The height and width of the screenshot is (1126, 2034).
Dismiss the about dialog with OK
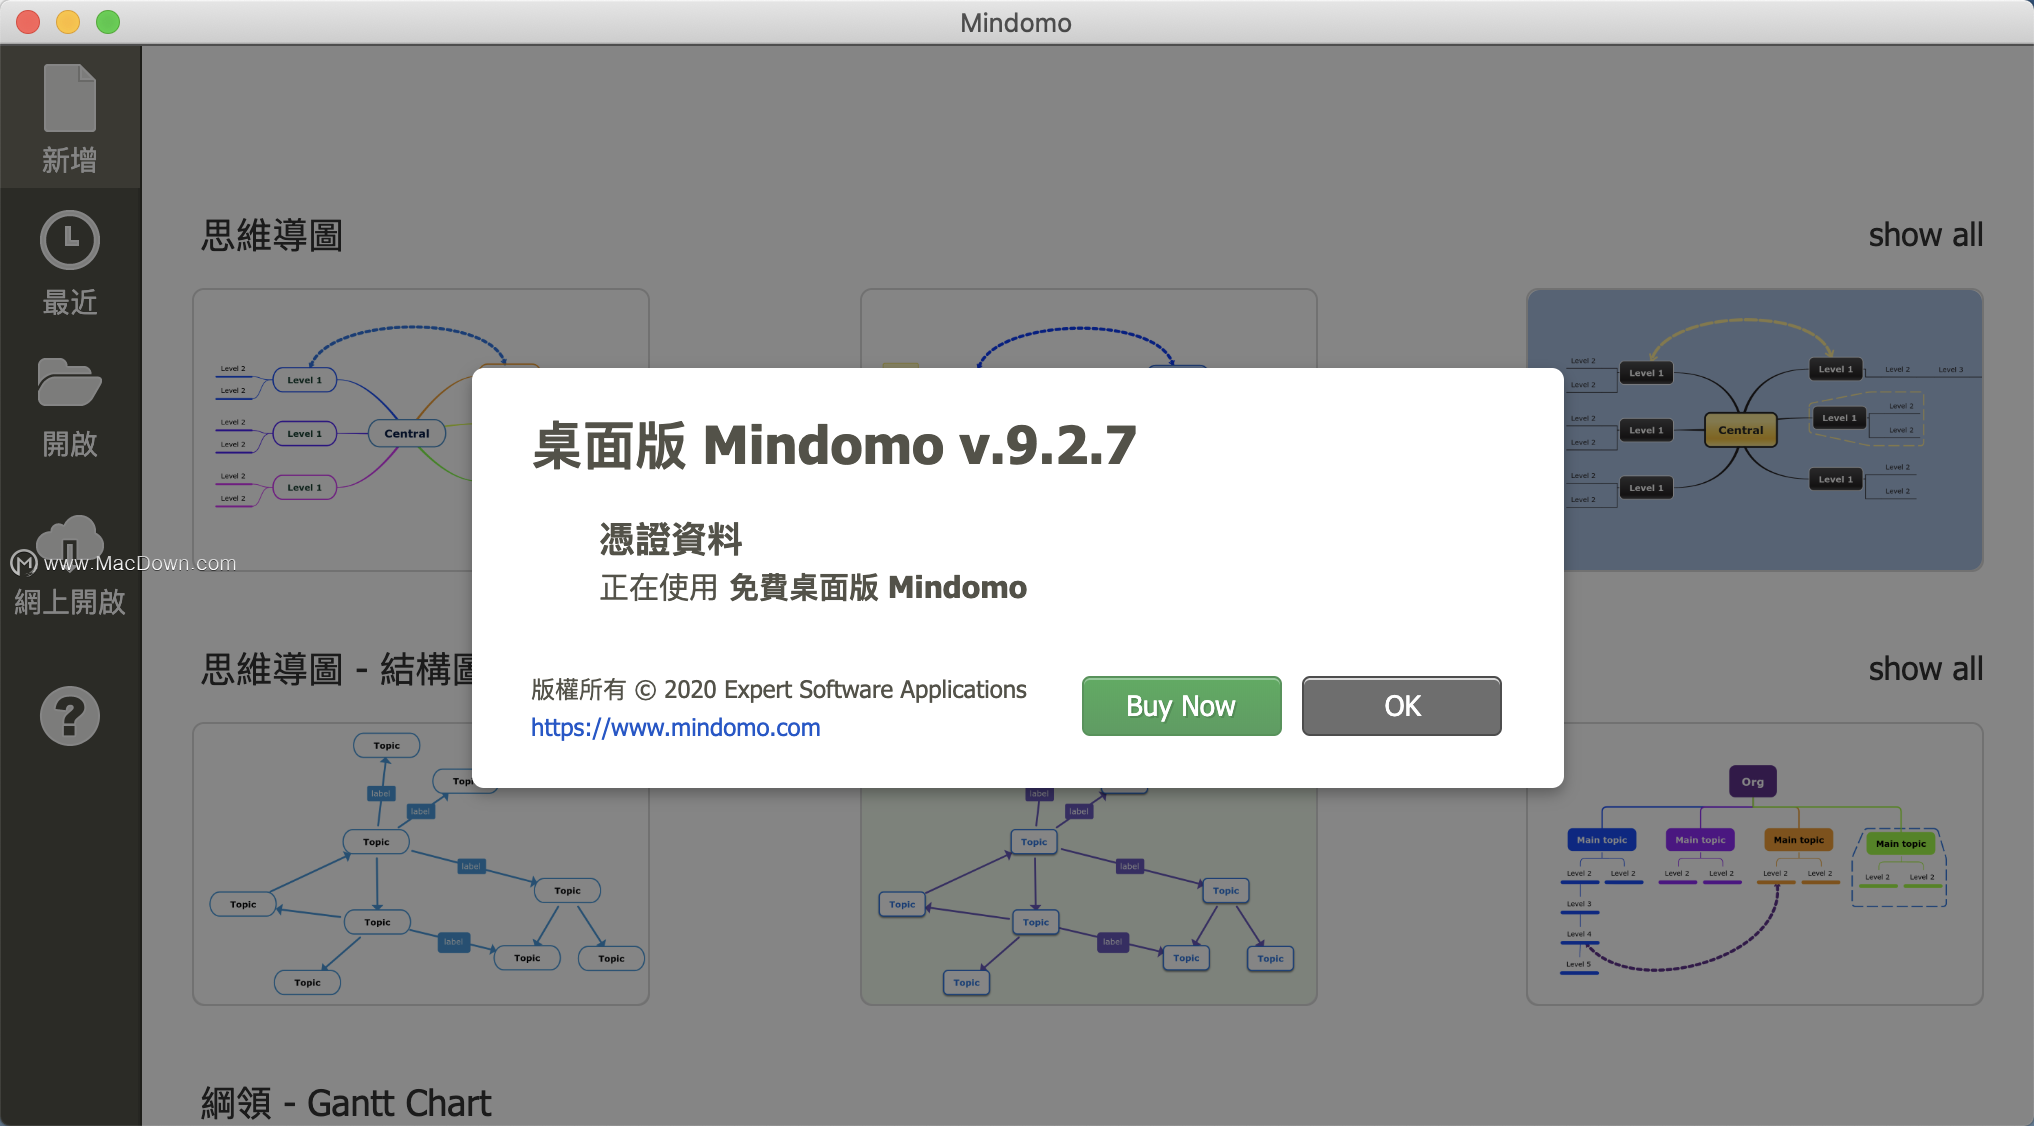point(1401,706)
